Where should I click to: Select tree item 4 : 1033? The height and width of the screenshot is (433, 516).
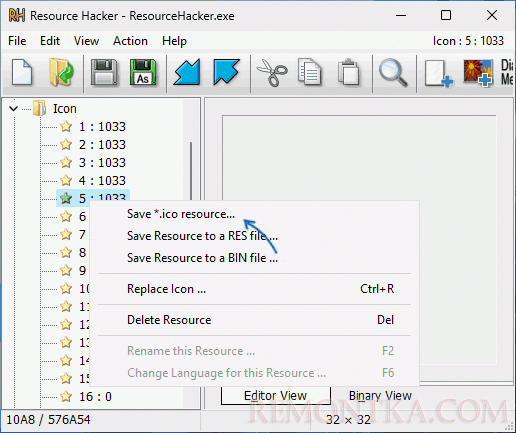point(102,181)
